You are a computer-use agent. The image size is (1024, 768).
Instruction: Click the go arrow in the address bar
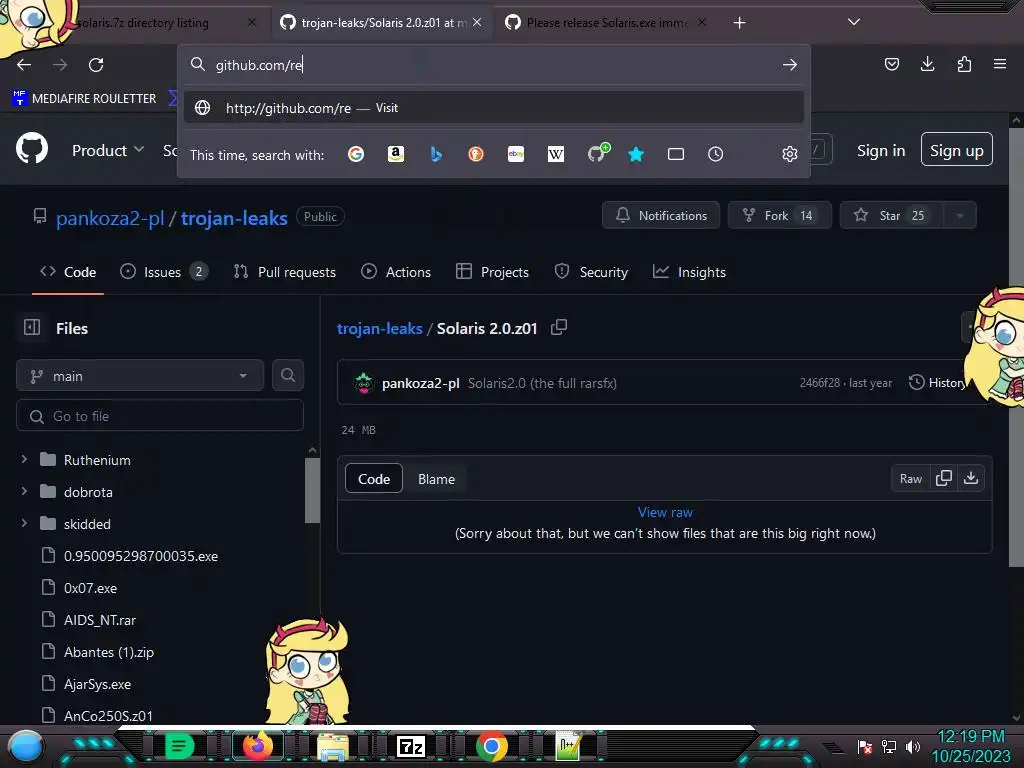[790, 65]
